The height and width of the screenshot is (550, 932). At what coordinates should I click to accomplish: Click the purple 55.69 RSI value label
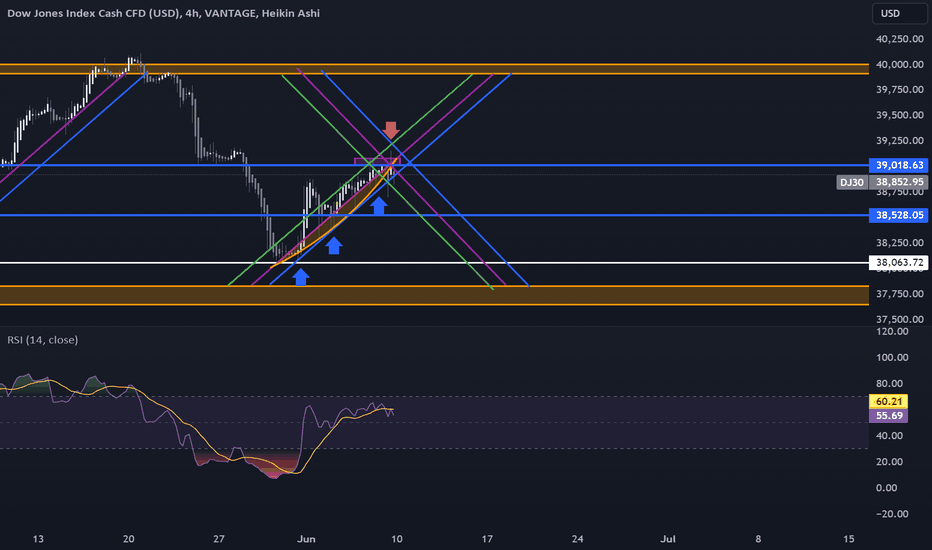889,416
